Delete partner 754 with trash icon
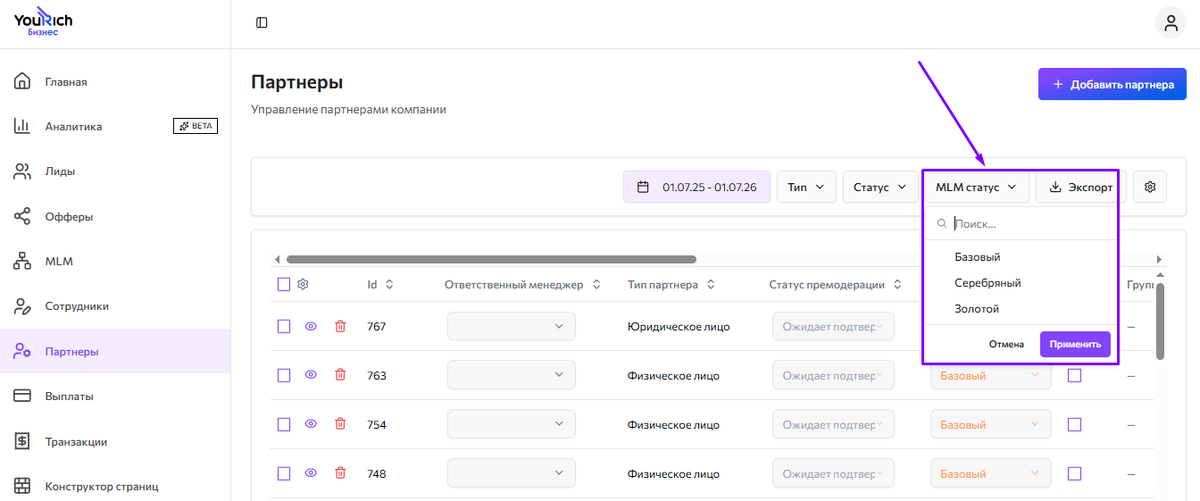The width and height of the screenshot is (1200, 501). [340, 424]
